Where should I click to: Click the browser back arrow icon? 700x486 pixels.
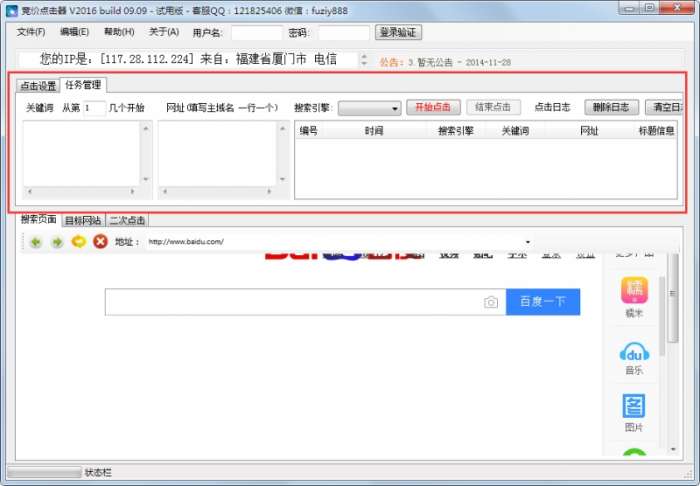pos(36,242)
